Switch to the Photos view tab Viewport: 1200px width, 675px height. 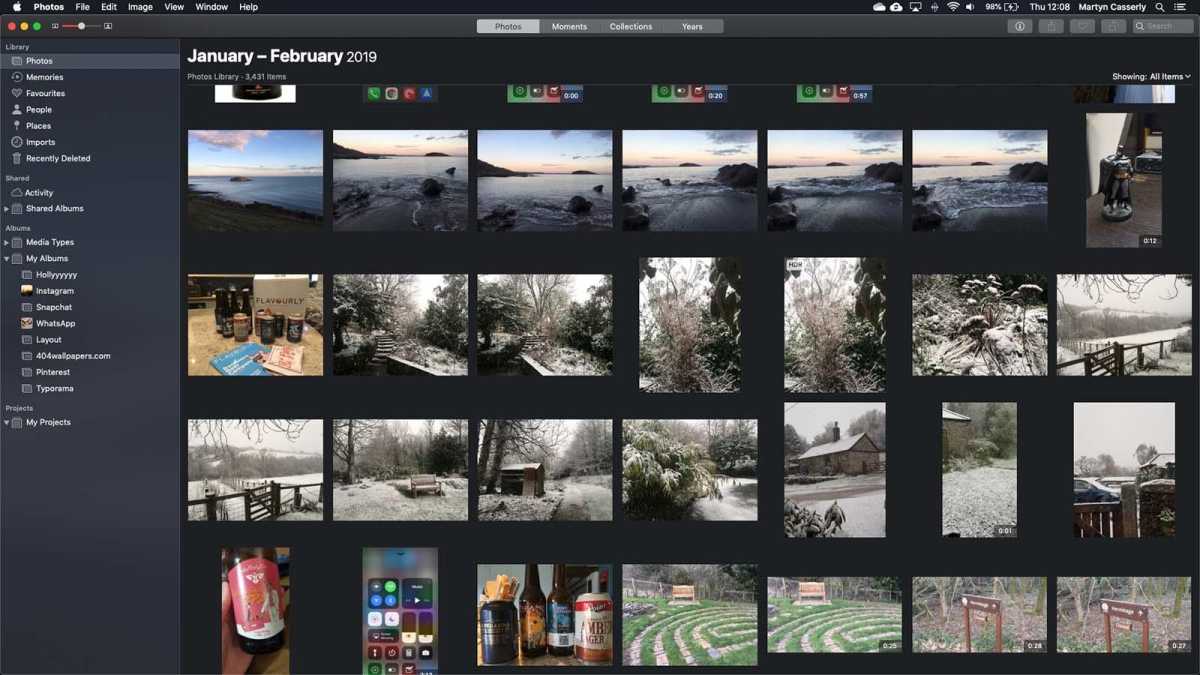point(508,26)
